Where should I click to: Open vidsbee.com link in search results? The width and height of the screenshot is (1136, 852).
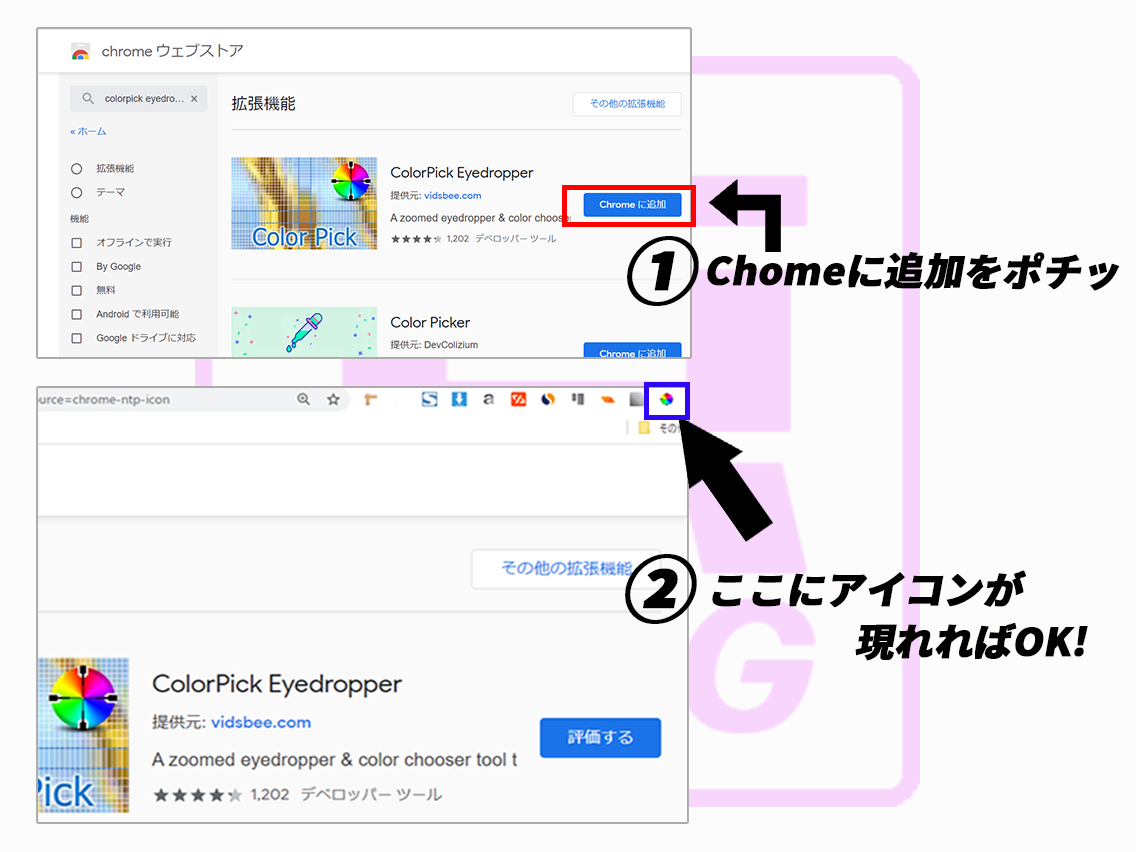(453, 196)
